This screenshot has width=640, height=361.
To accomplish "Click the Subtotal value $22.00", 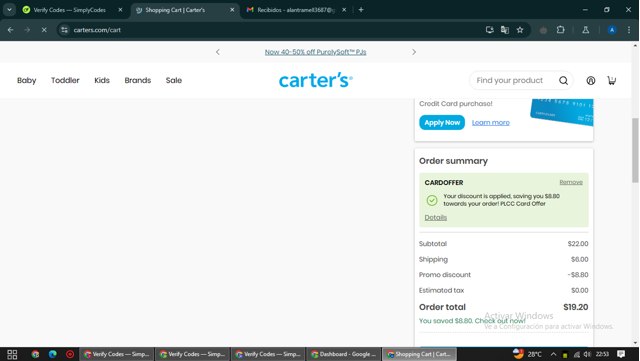I will pos(578,244).
